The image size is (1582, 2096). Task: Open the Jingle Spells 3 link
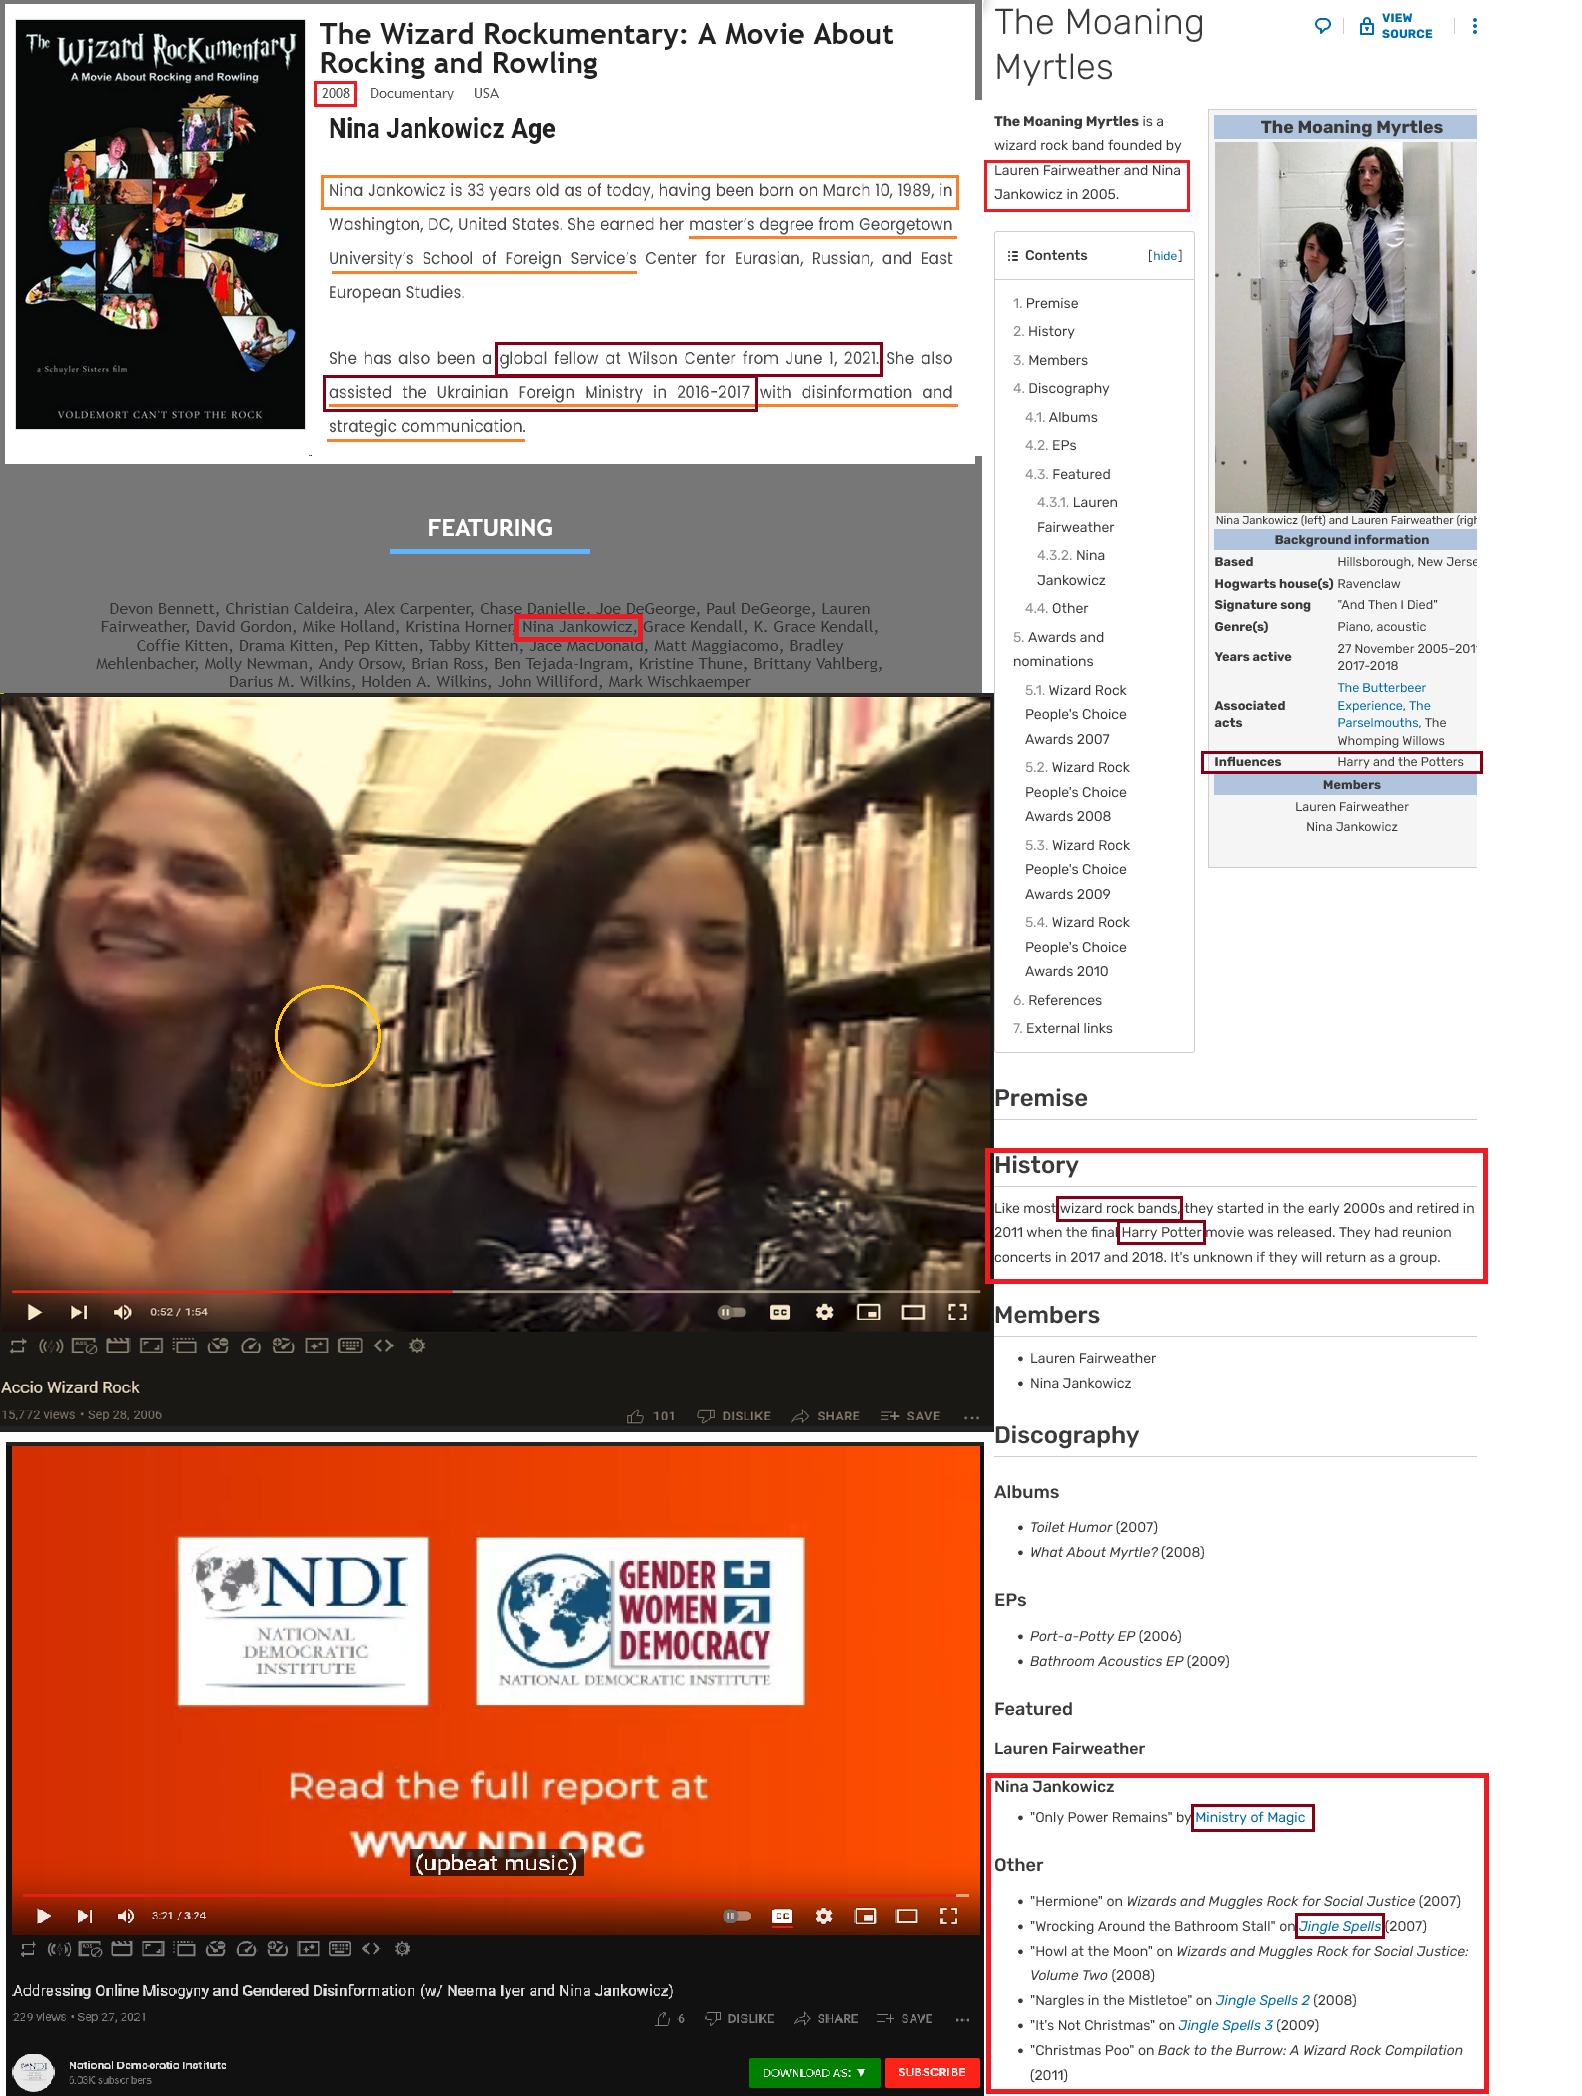click(1225, 2025)
